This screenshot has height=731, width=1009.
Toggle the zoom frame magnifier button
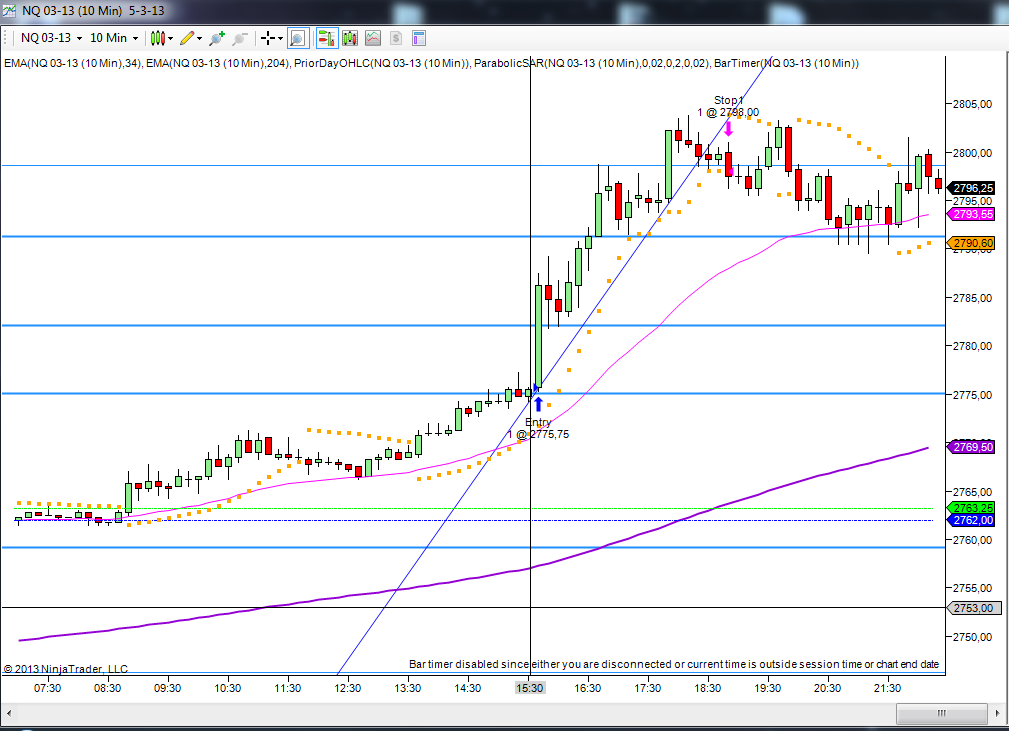[297, 39]
